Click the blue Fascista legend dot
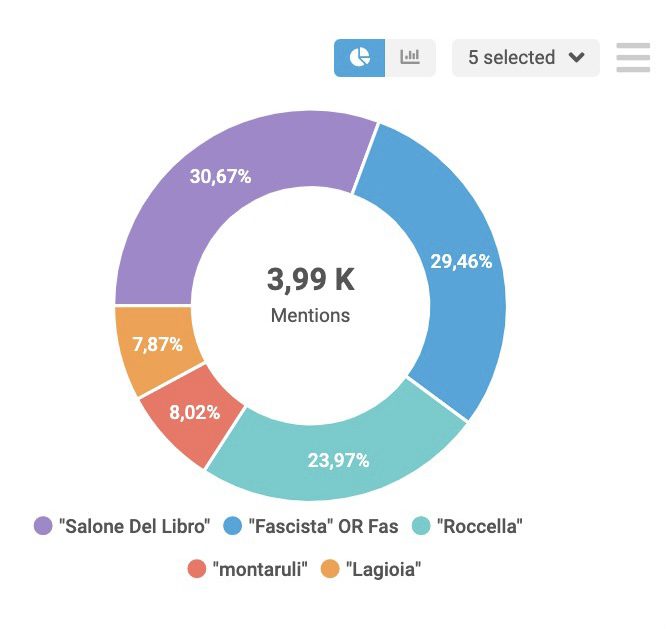This screenshot has width=669, height=629. [x=232, y=526]
